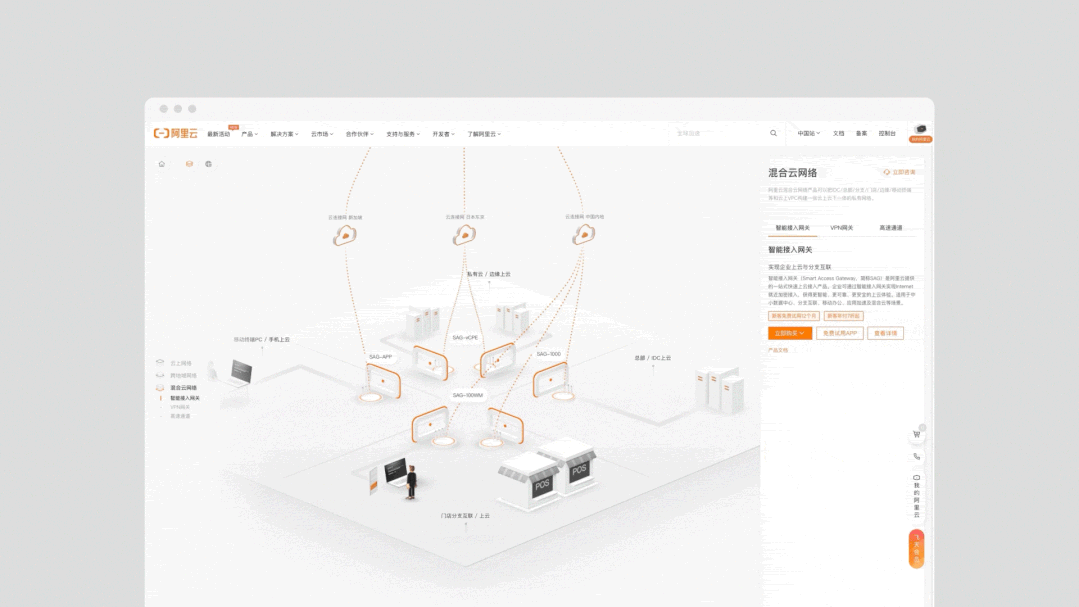Expand the 立即购买 buy button dropdown
Screen dimensions: 1079x607
790,333
